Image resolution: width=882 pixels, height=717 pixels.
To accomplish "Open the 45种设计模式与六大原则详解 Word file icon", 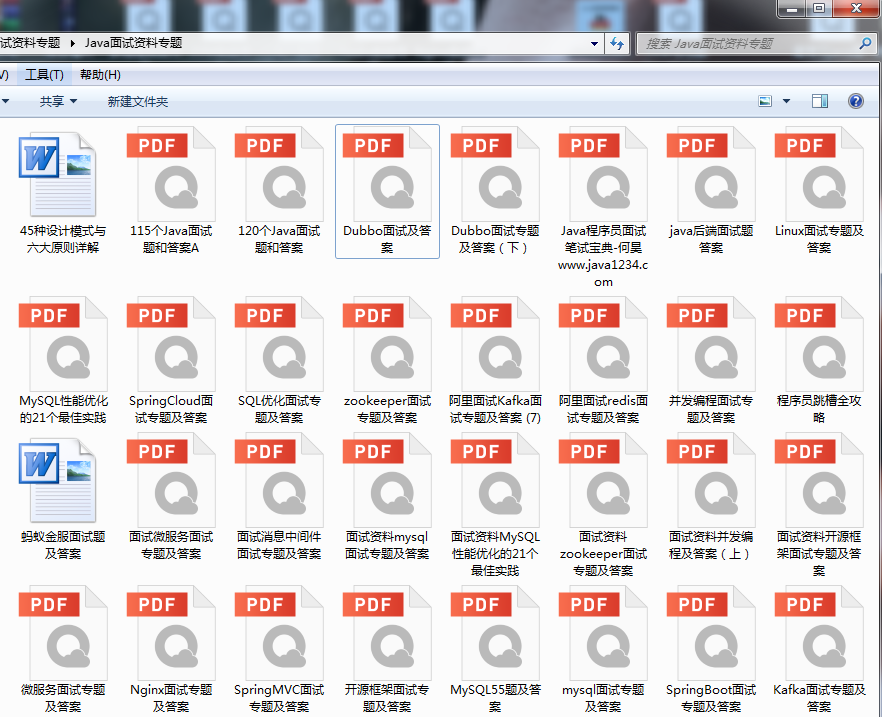I will (x=58, y=174).
